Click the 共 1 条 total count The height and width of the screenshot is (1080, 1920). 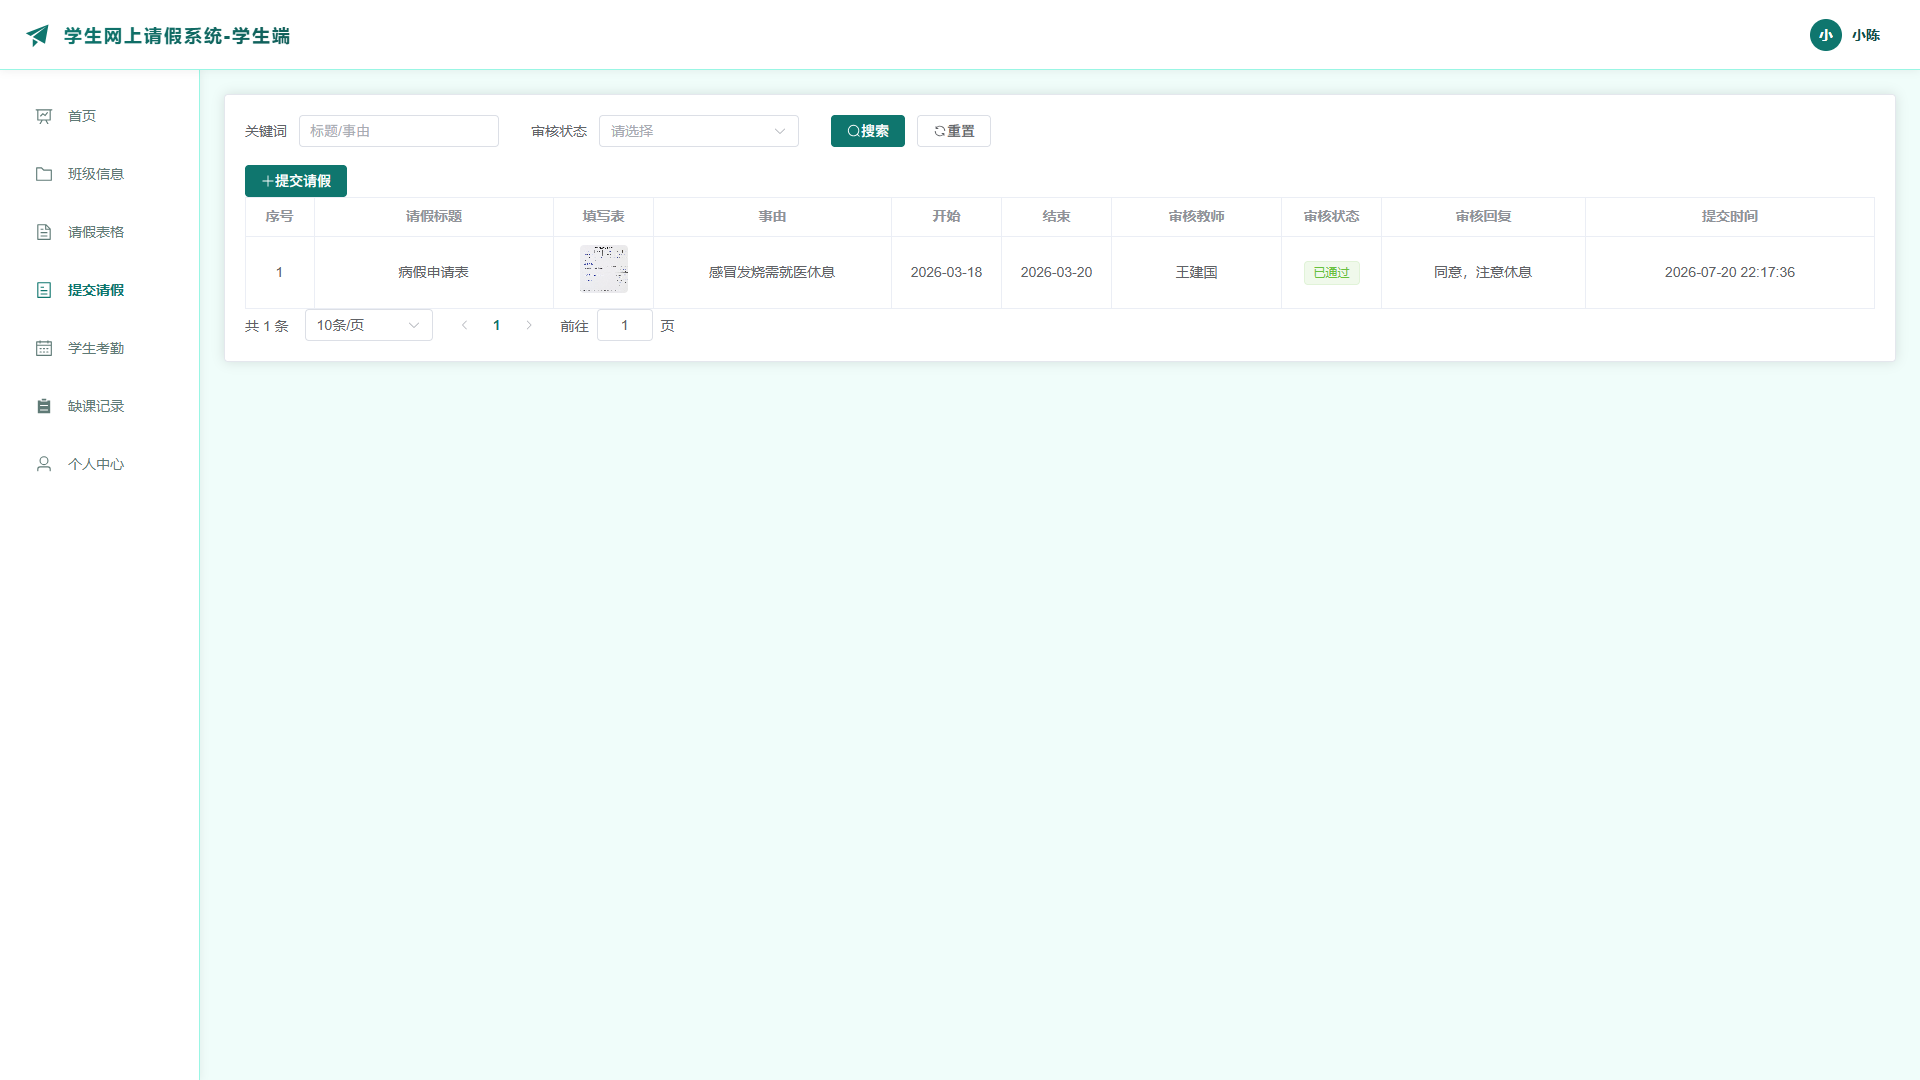267,326
